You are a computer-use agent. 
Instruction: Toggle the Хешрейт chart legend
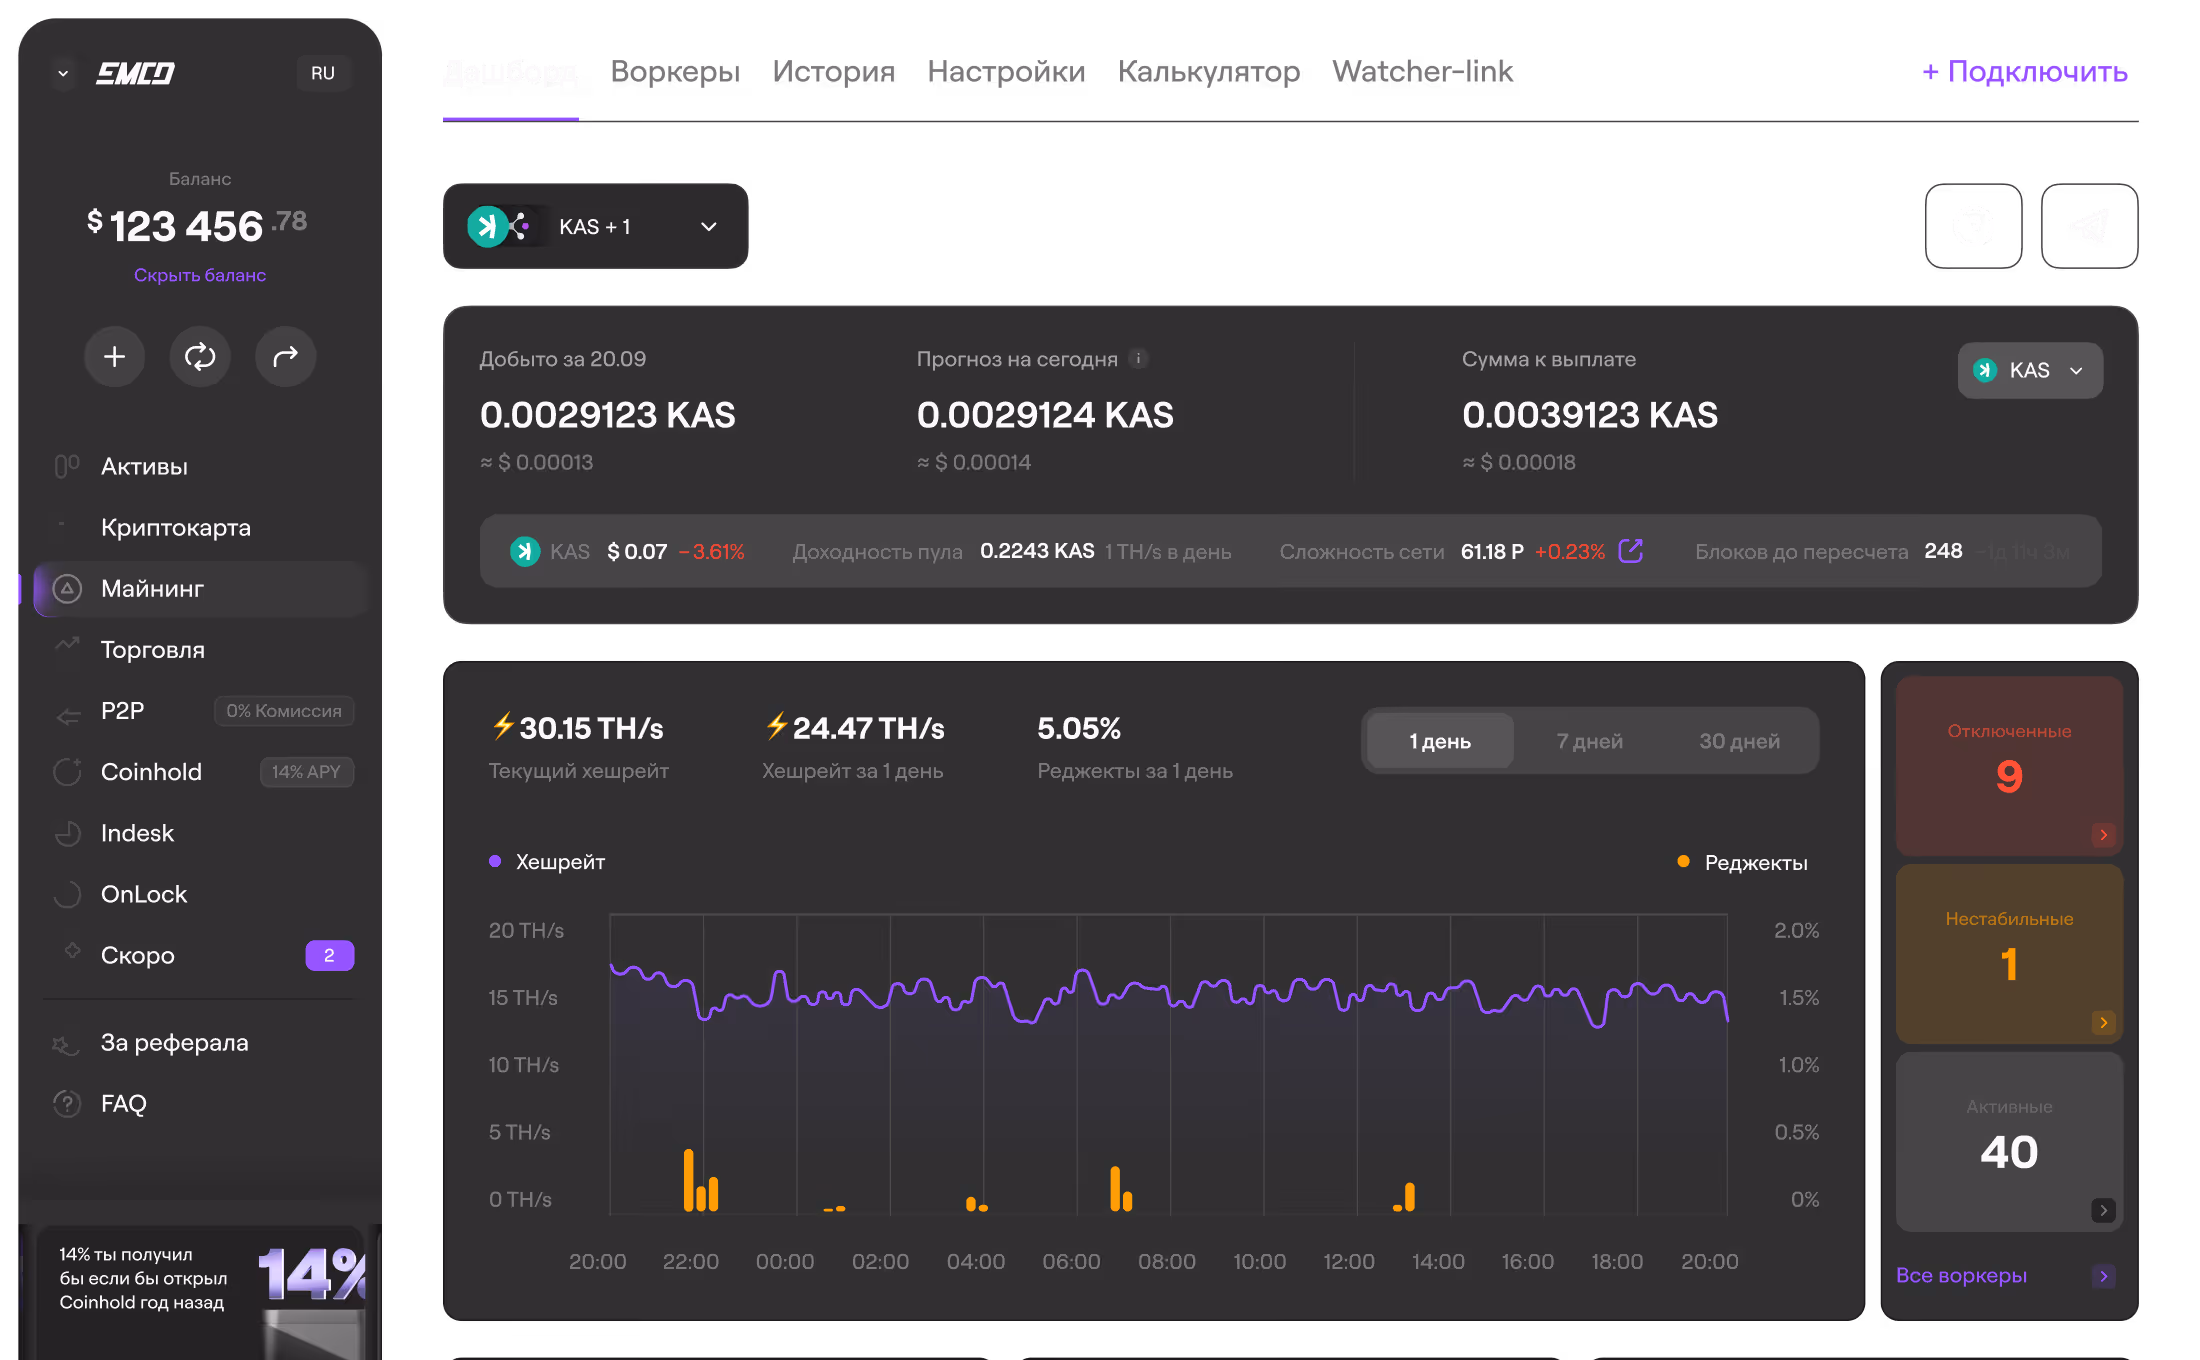point(547,861)
